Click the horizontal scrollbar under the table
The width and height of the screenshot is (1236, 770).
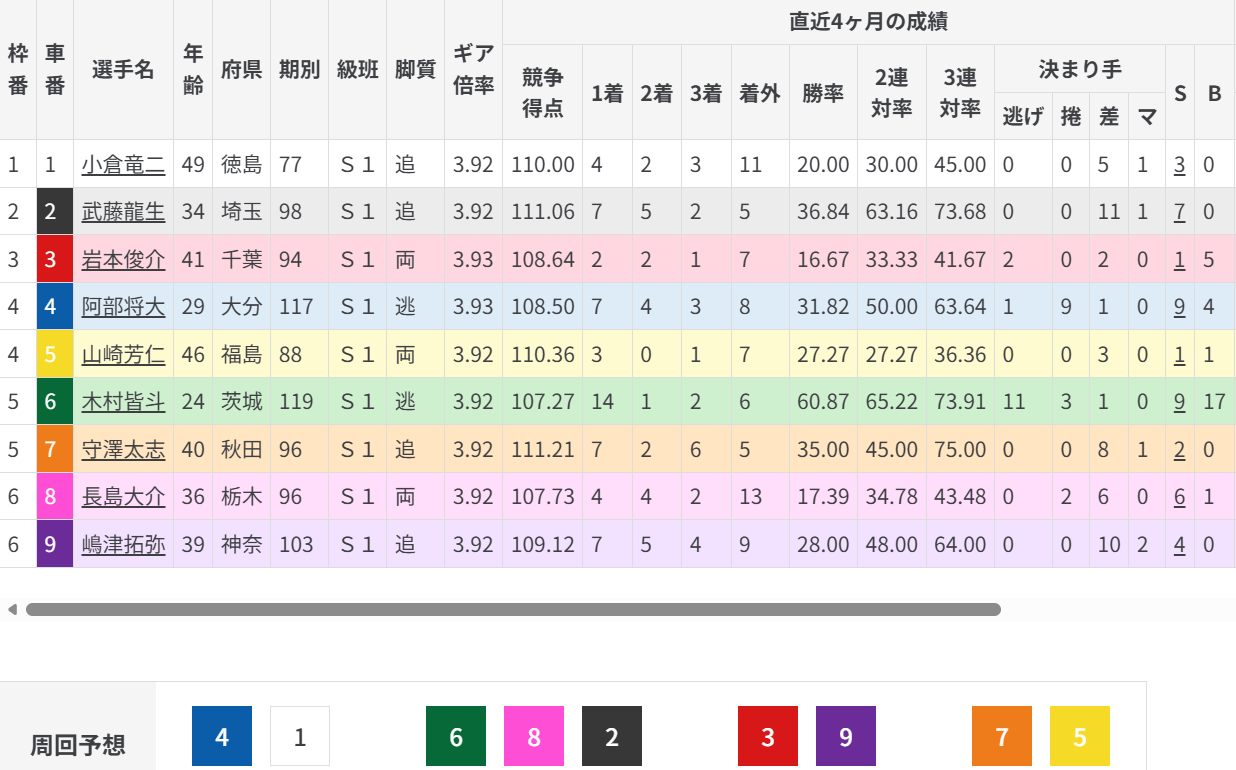513,609
